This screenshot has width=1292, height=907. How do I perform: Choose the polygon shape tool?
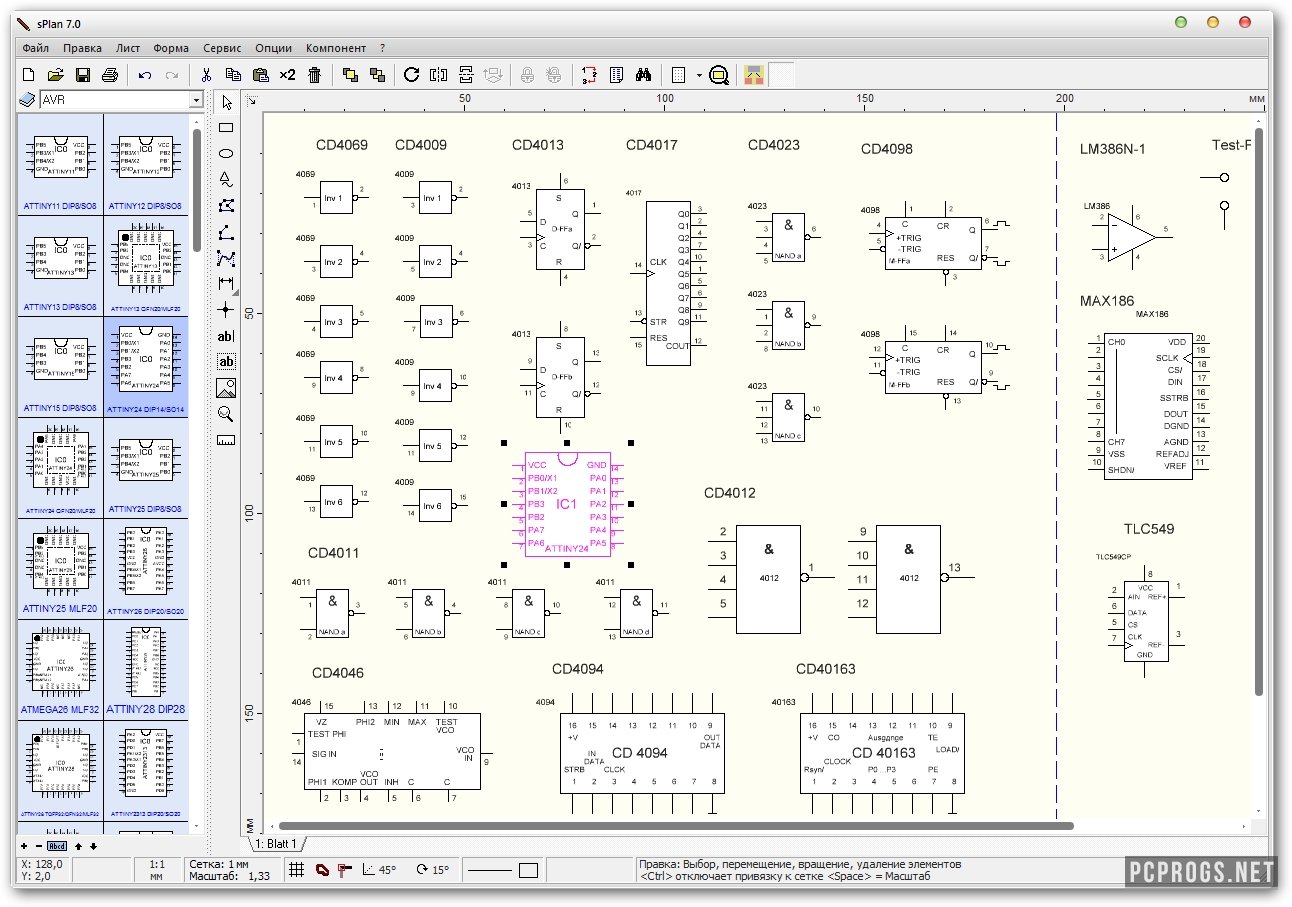[226, 206]
